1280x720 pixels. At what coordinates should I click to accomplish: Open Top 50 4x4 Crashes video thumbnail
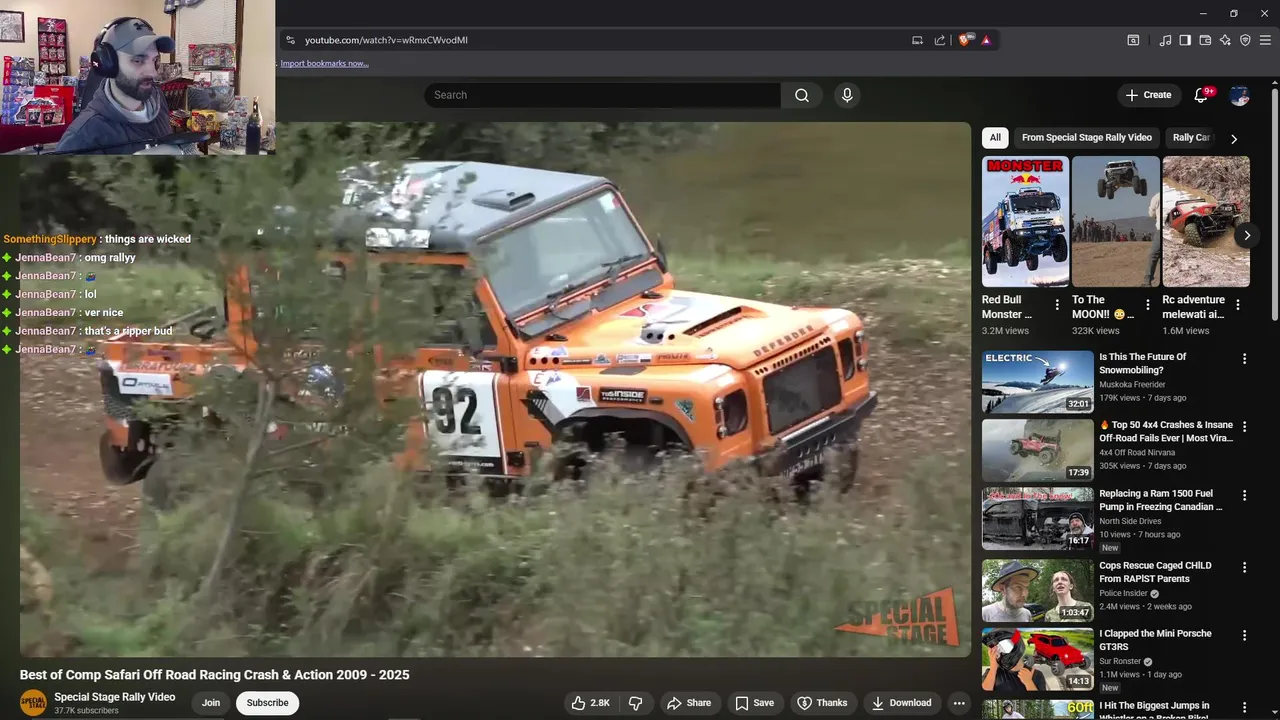click(x=1038, y=450)
